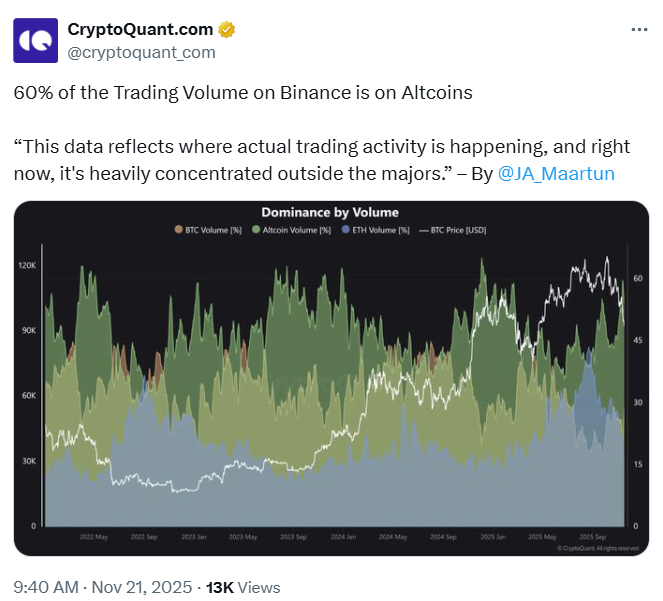Open the 9:40 AM timestamp link
The height and width of the screenshot is (601, 663).
point(43,587)
